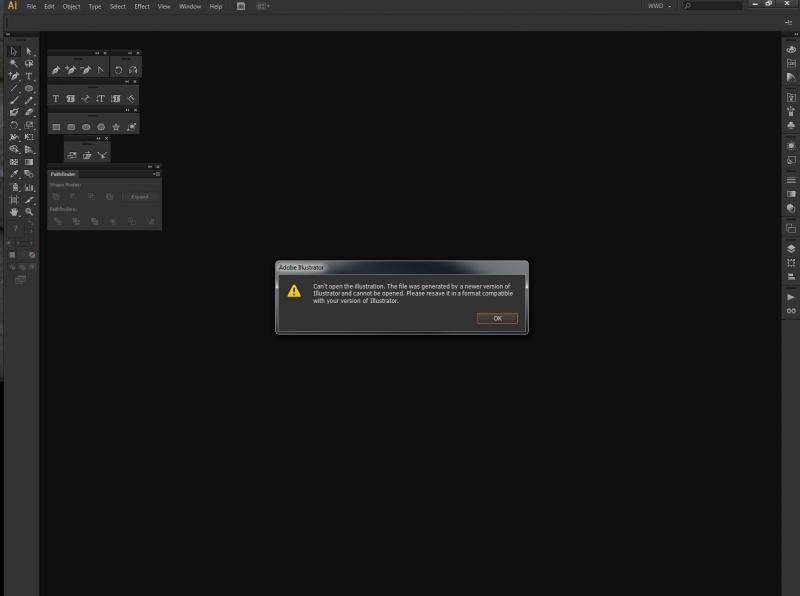Select the Artboard tool in Tools panel

tap(13, 200)
